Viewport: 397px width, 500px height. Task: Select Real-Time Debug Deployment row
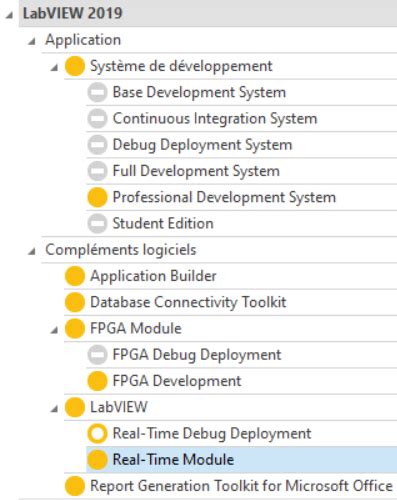coord(242,433)
